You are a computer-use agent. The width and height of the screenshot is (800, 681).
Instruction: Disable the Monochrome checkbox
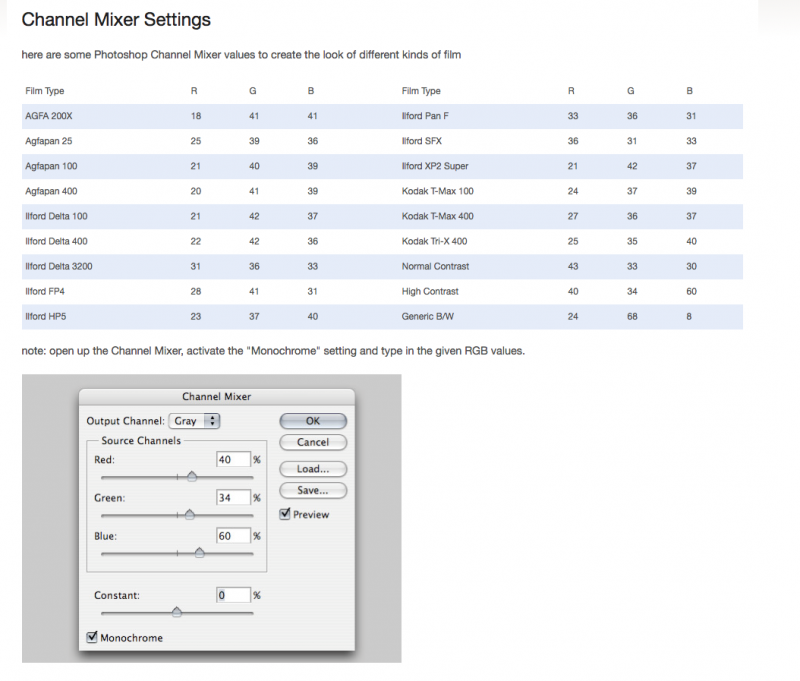(x=93, y=637)
